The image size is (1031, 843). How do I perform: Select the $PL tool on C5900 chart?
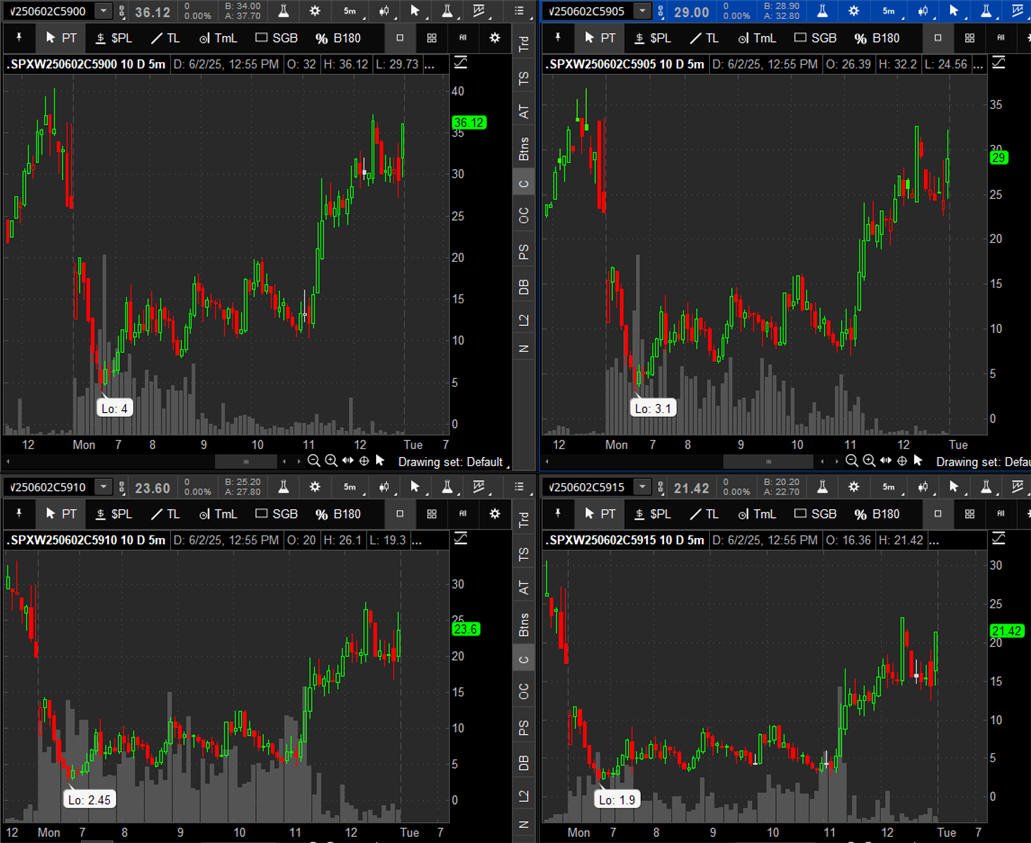pyautogui.click(x=114, y=38)
